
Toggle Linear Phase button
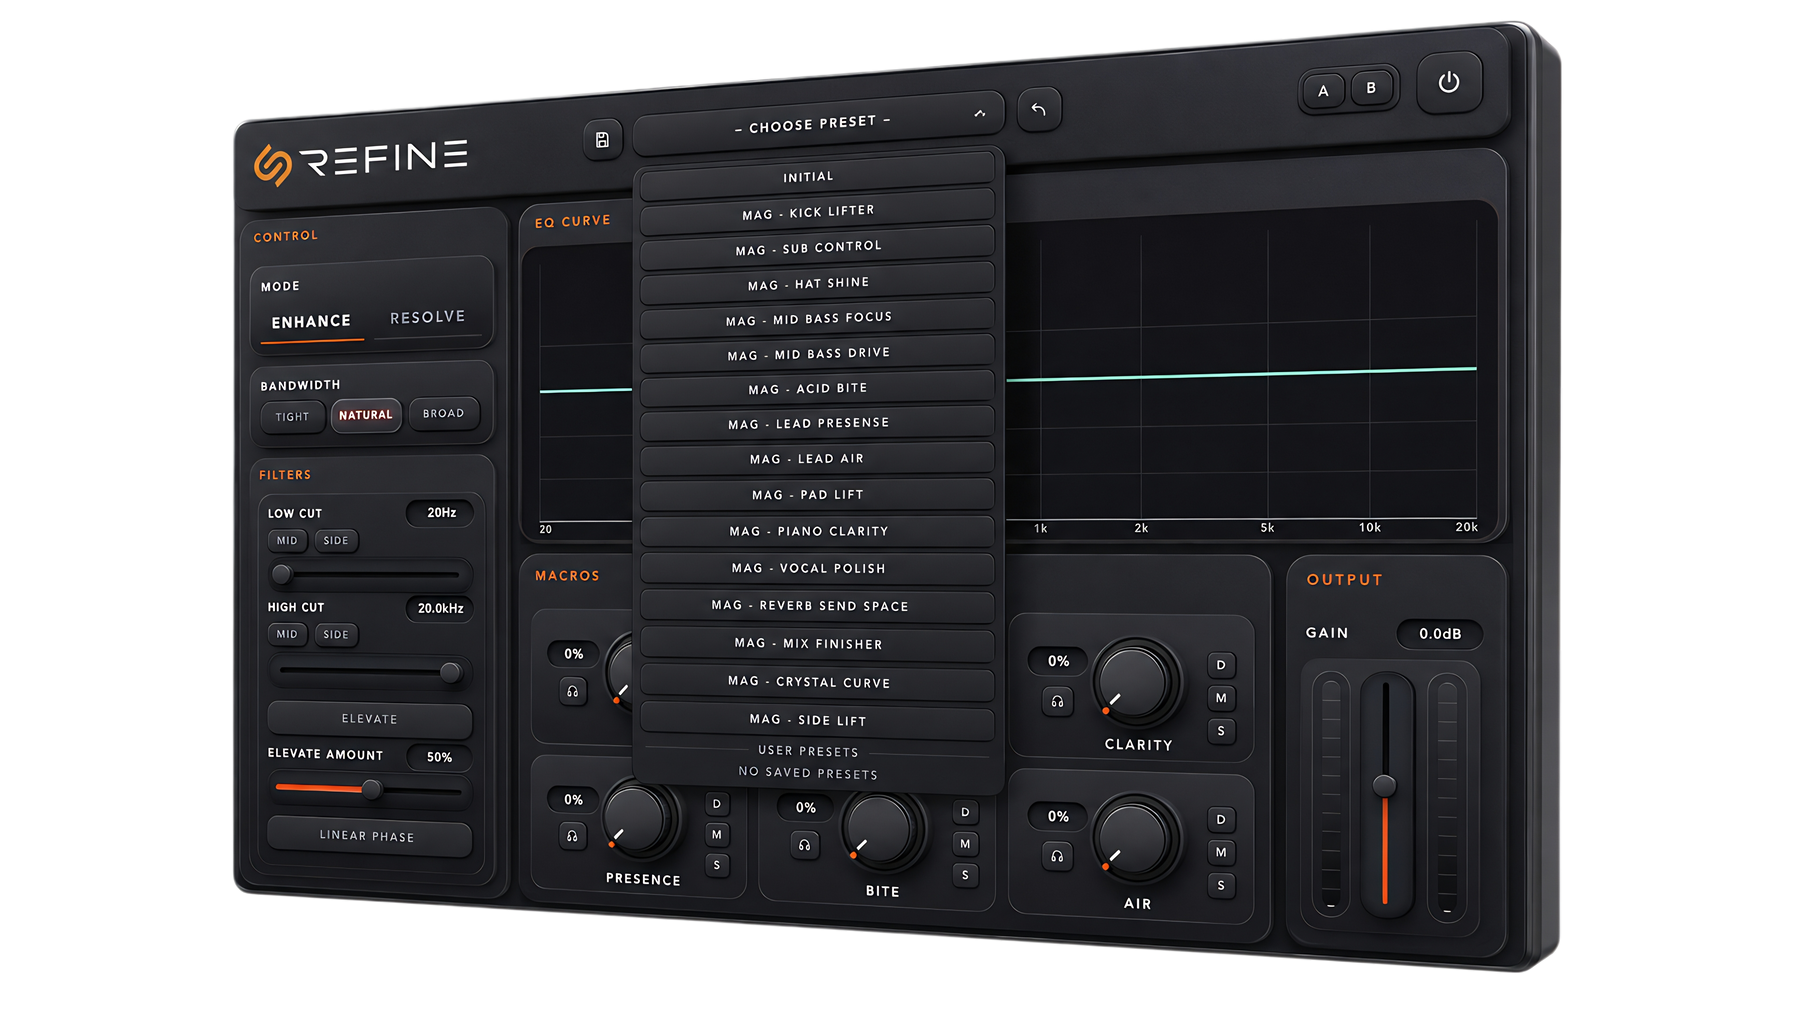pos(367,836)
